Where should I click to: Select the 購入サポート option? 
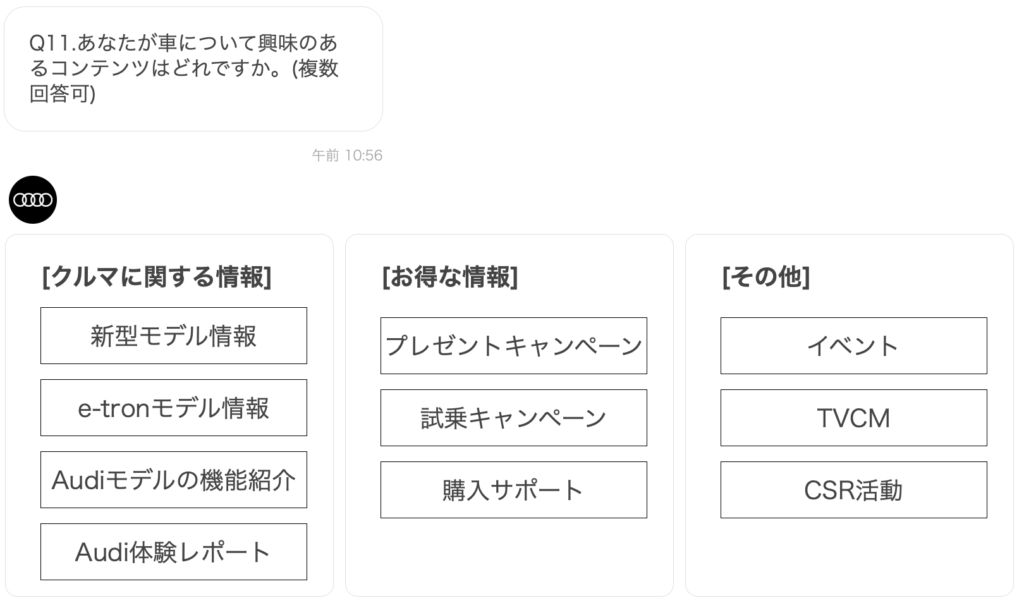tap(514, 490)
